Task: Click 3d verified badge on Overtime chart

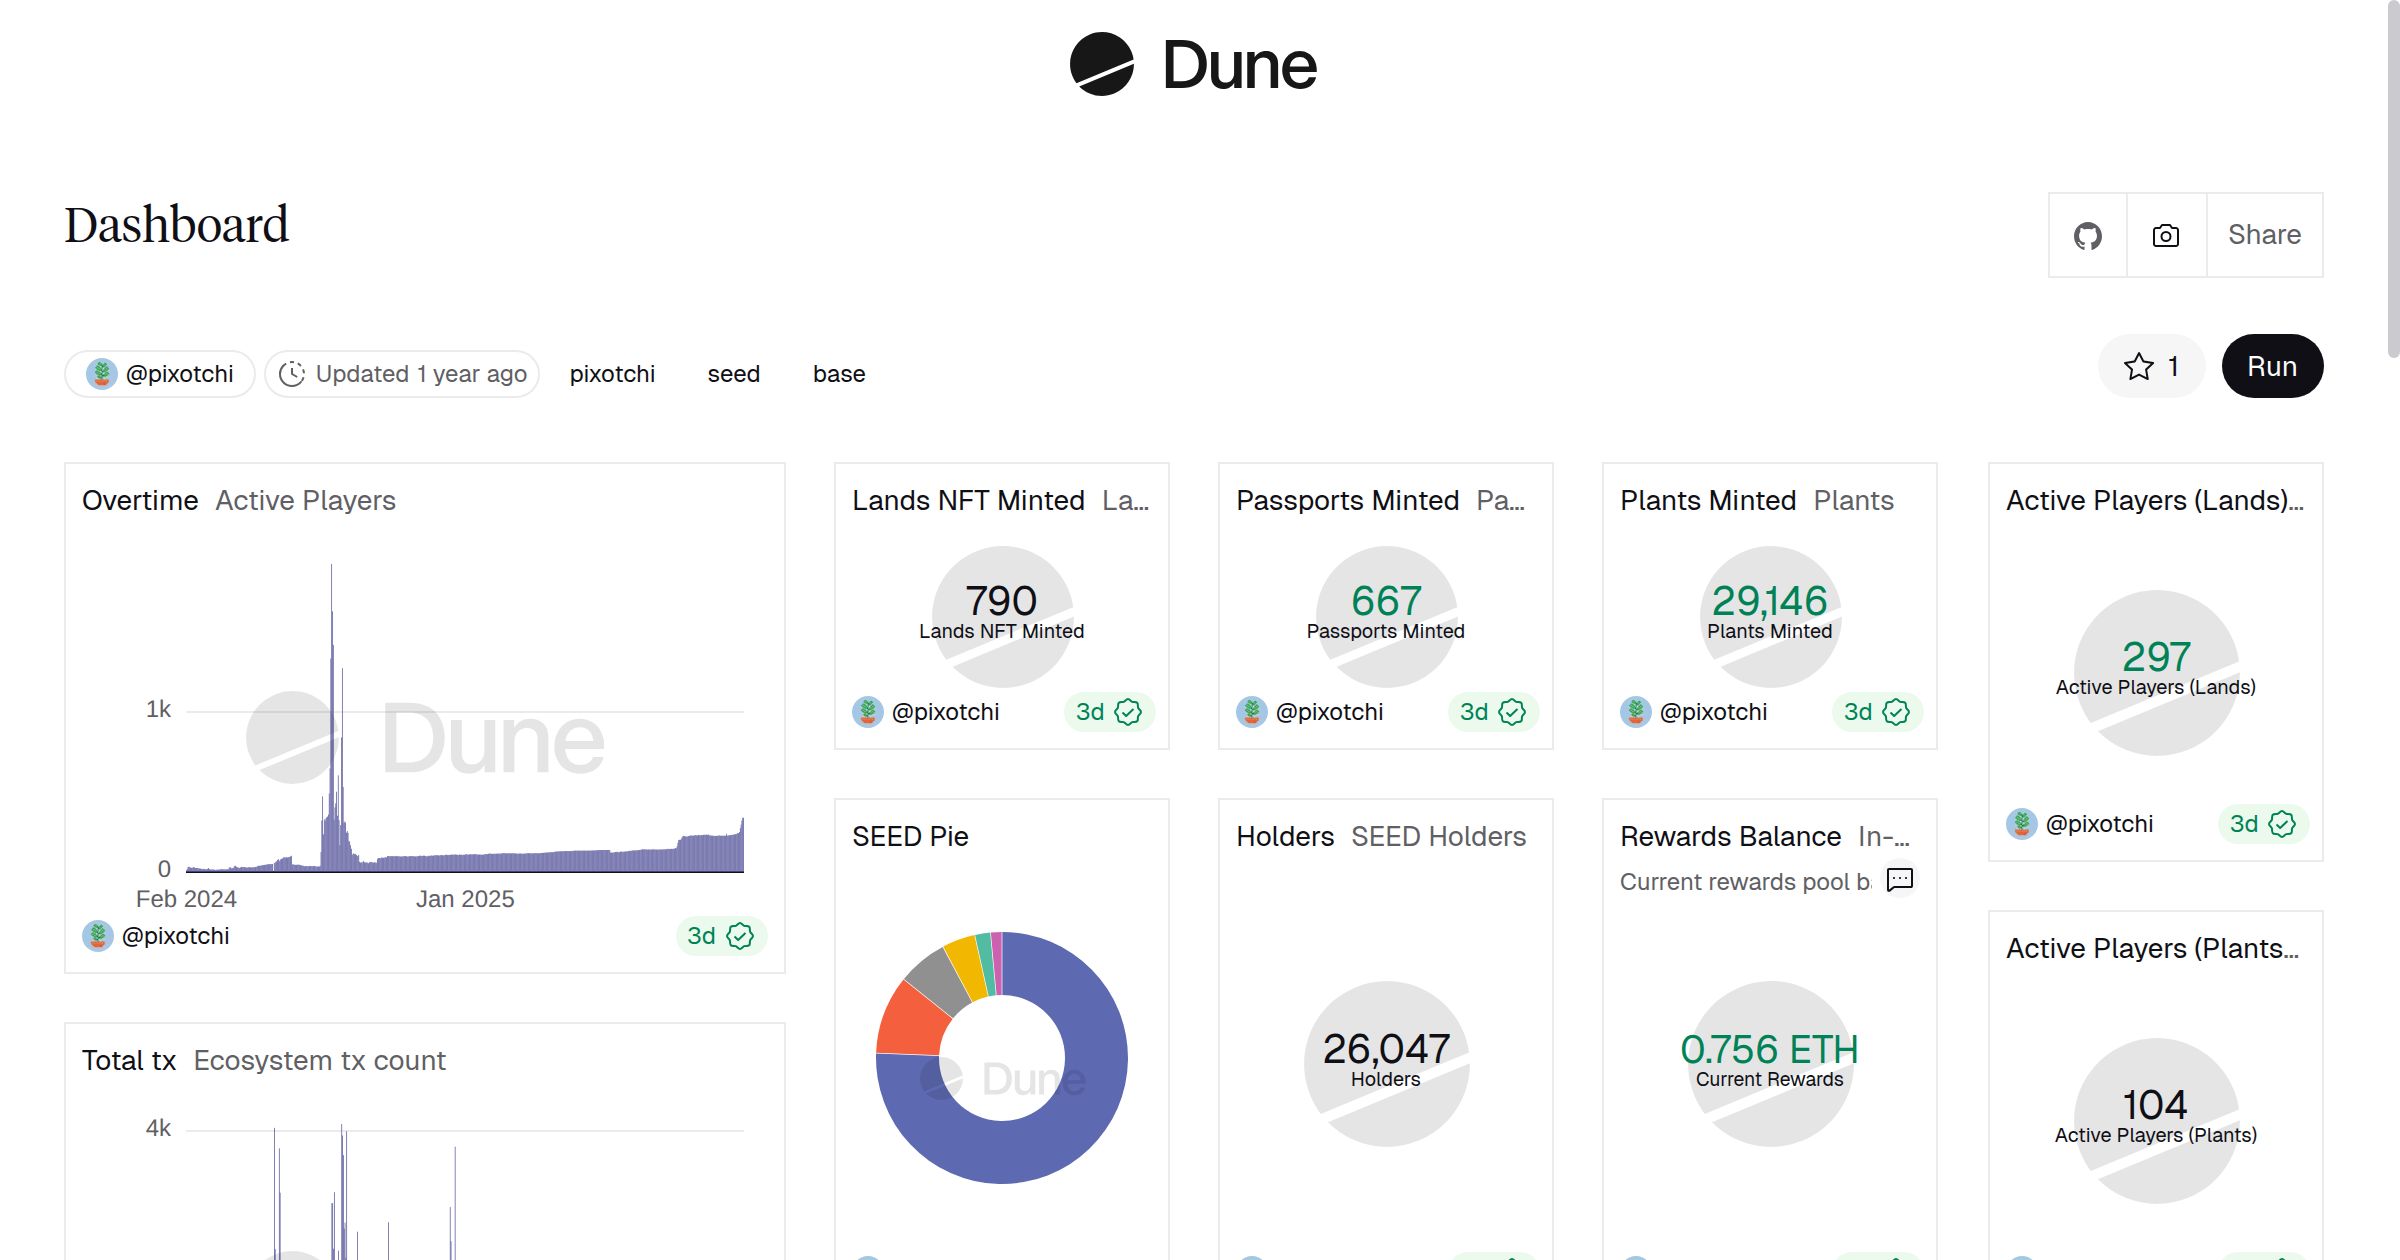Action: point(720,936)
